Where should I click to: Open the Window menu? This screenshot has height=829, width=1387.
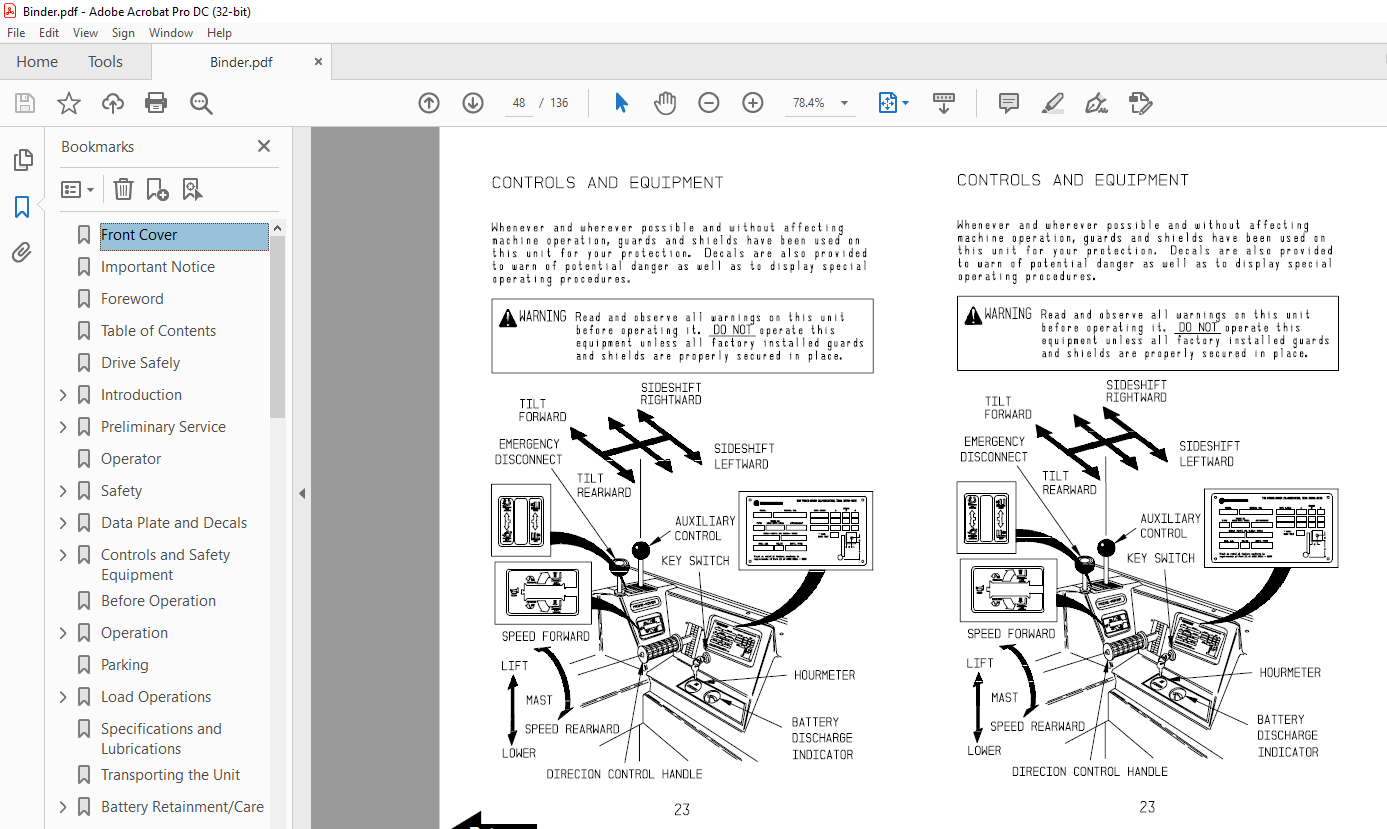pos(171,33)
